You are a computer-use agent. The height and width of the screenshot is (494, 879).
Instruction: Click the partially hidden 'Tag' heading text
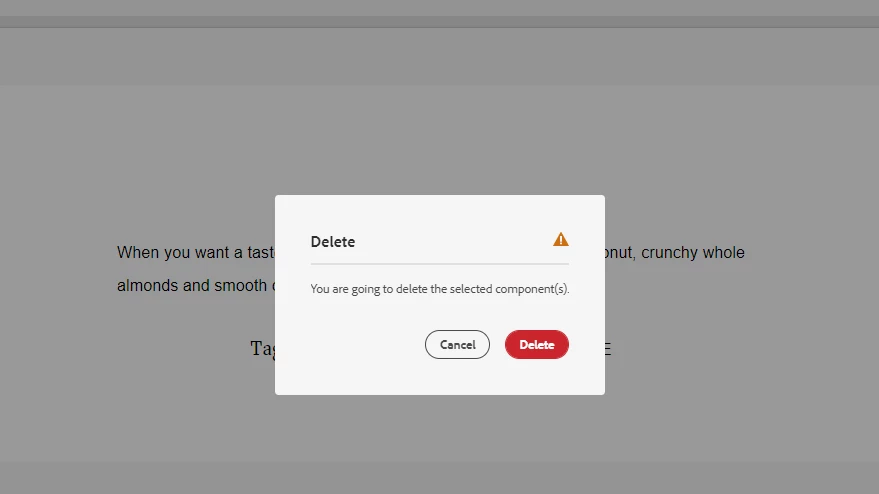click(x=262, y=348)
